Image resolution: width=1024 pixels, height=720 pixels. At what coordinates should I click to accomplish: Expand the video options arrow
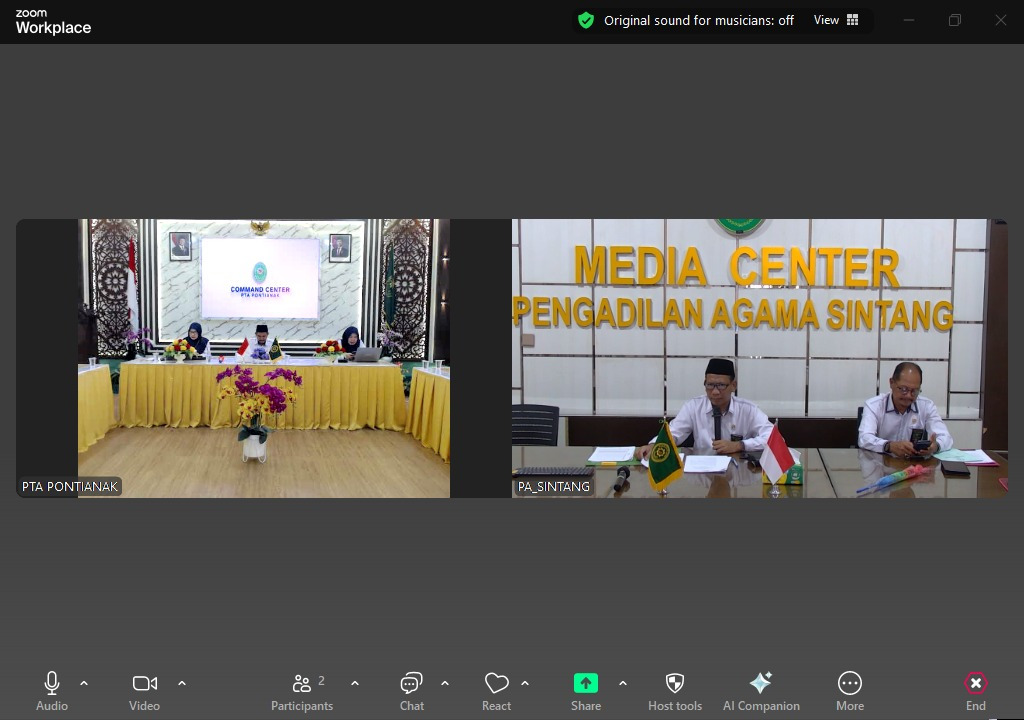point(182,683)
